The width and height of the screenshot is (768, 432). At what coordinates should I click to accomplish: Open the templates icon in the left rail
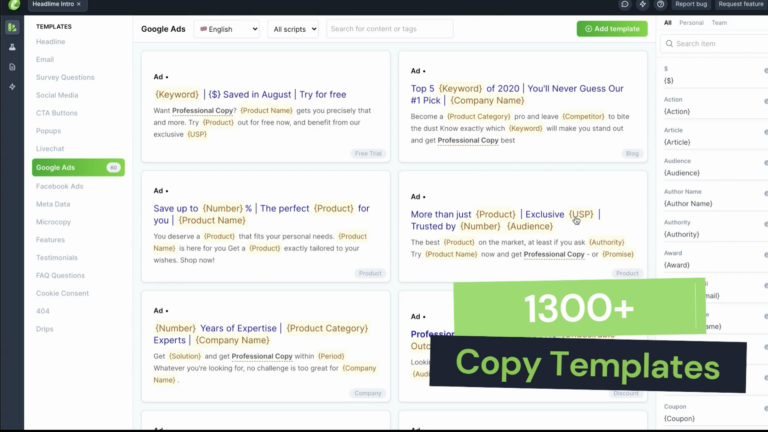coord(12,27)
